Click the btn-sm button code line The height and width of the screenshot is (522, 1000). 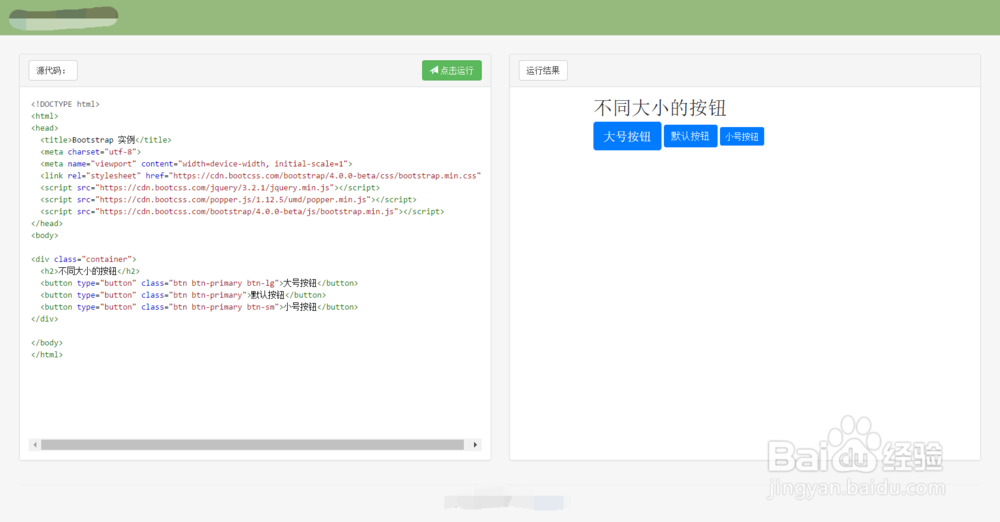point(199,307)
